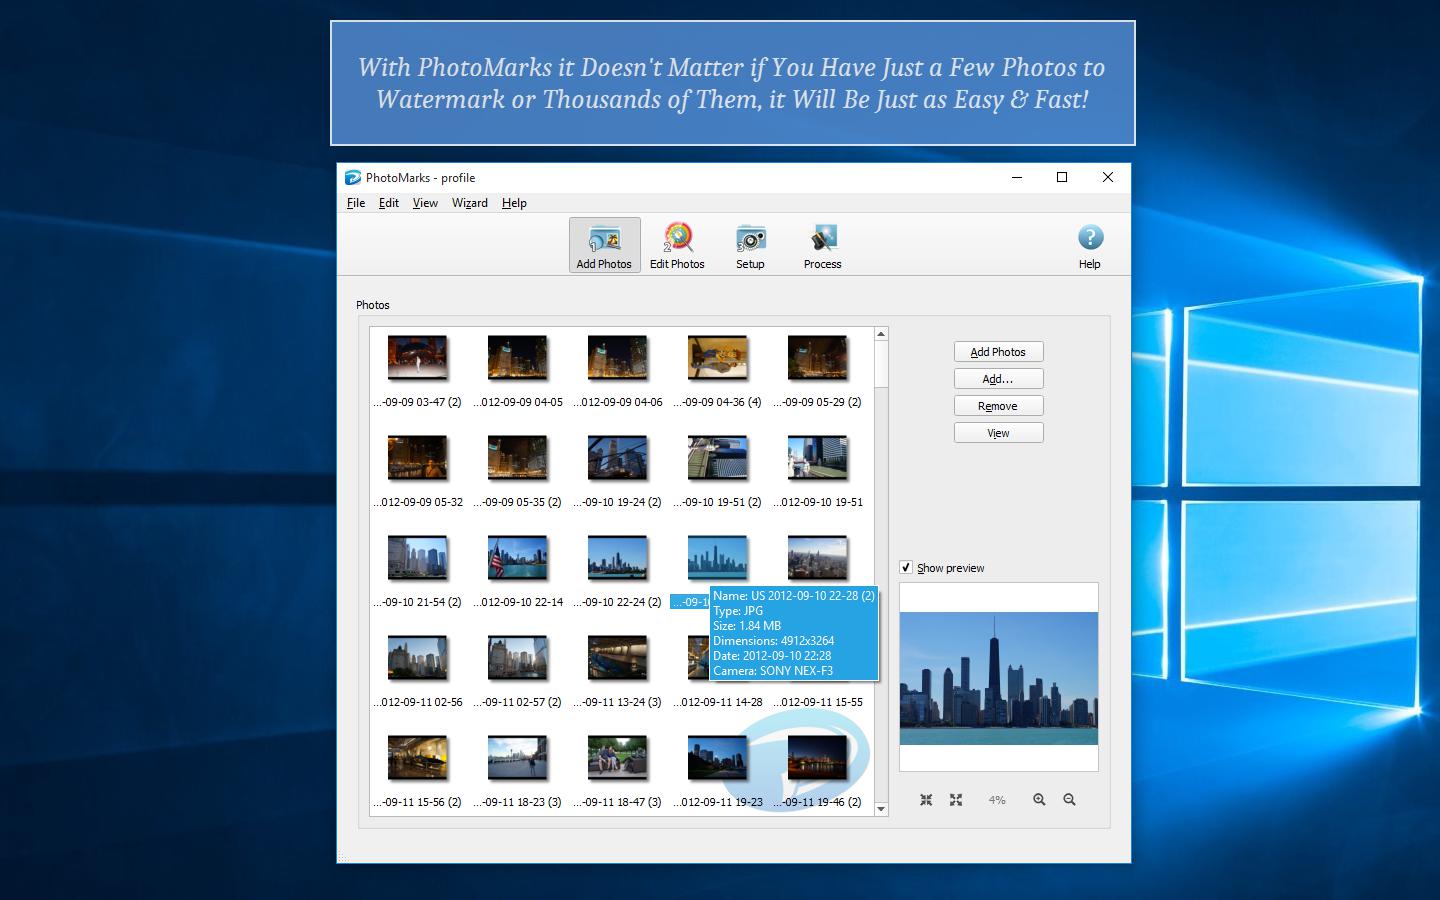Click the 4% zoom level indicator
The height and width of the screenshot is (900, 1440).
997,799
